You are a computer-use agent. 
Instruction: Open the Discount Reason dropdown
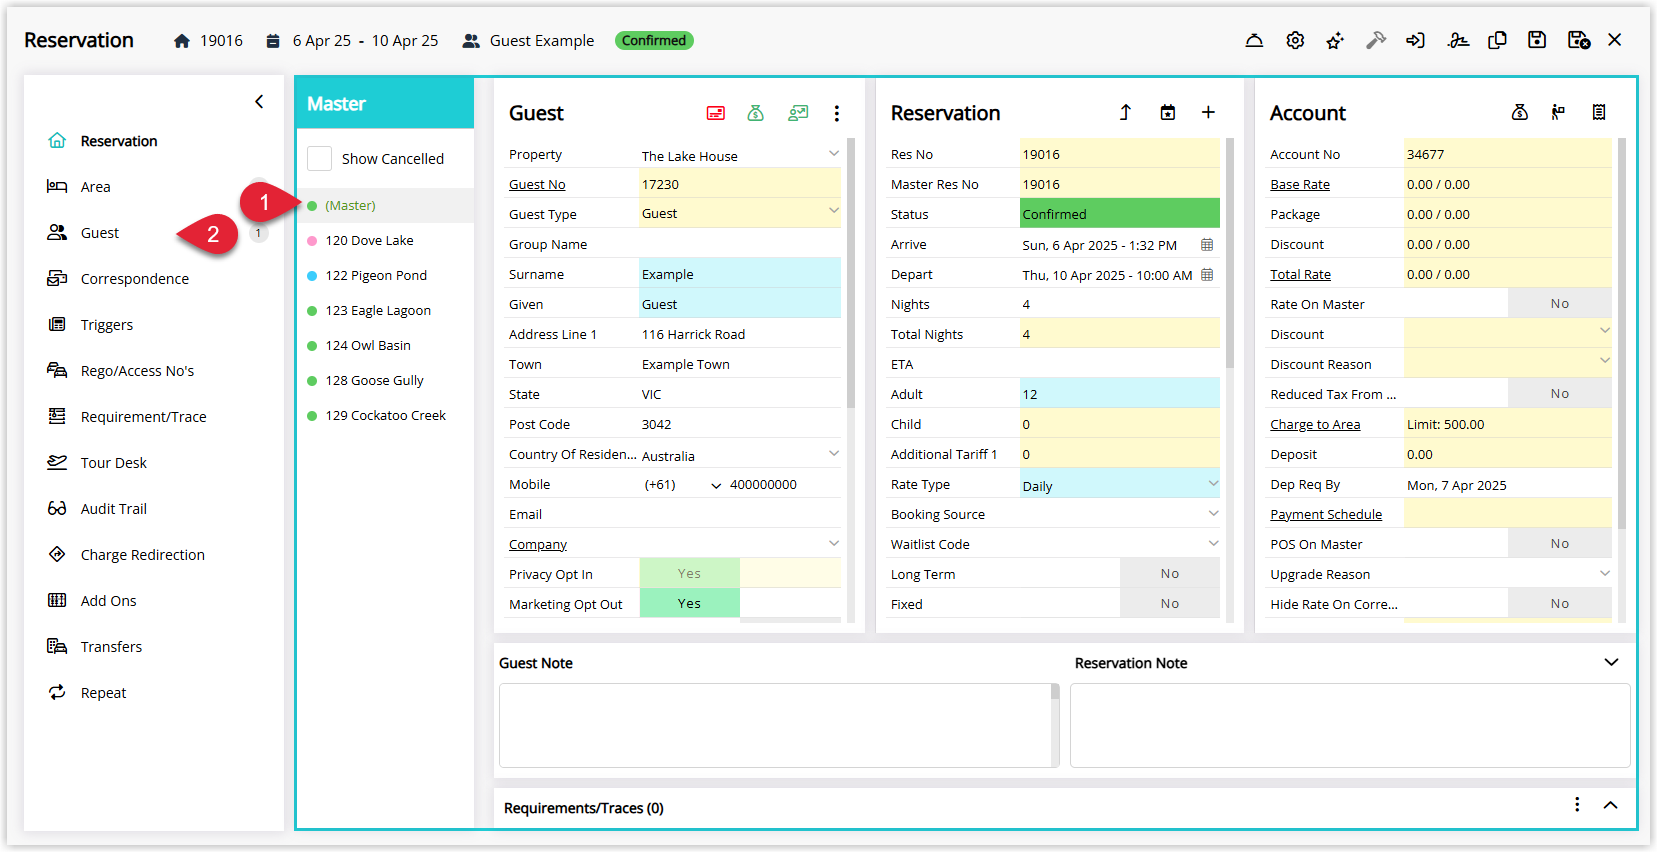1604,360
